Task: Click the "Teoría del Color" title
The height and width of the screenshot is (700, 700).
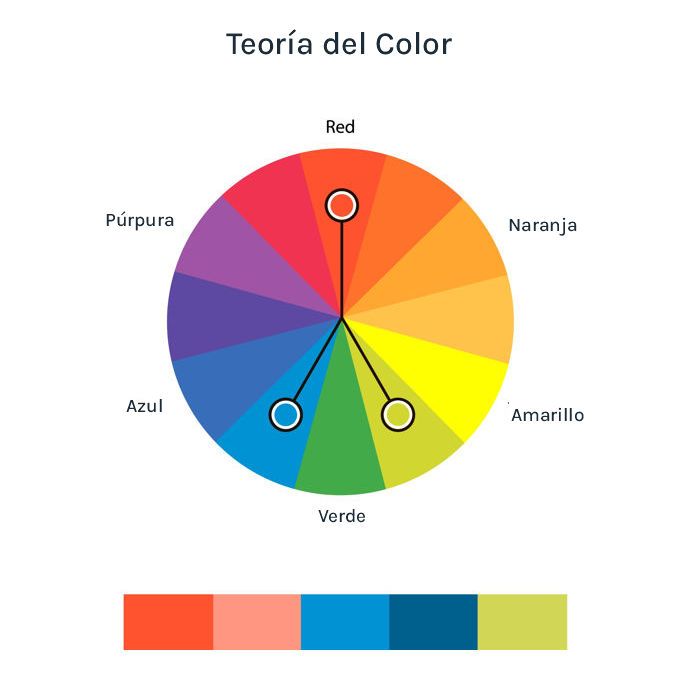Action: pyautogui.click(x=339, y=45)
